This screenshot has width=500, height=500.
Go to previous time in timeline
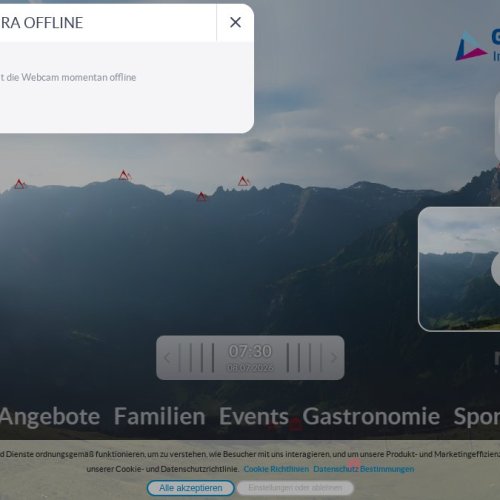(167, 358)
